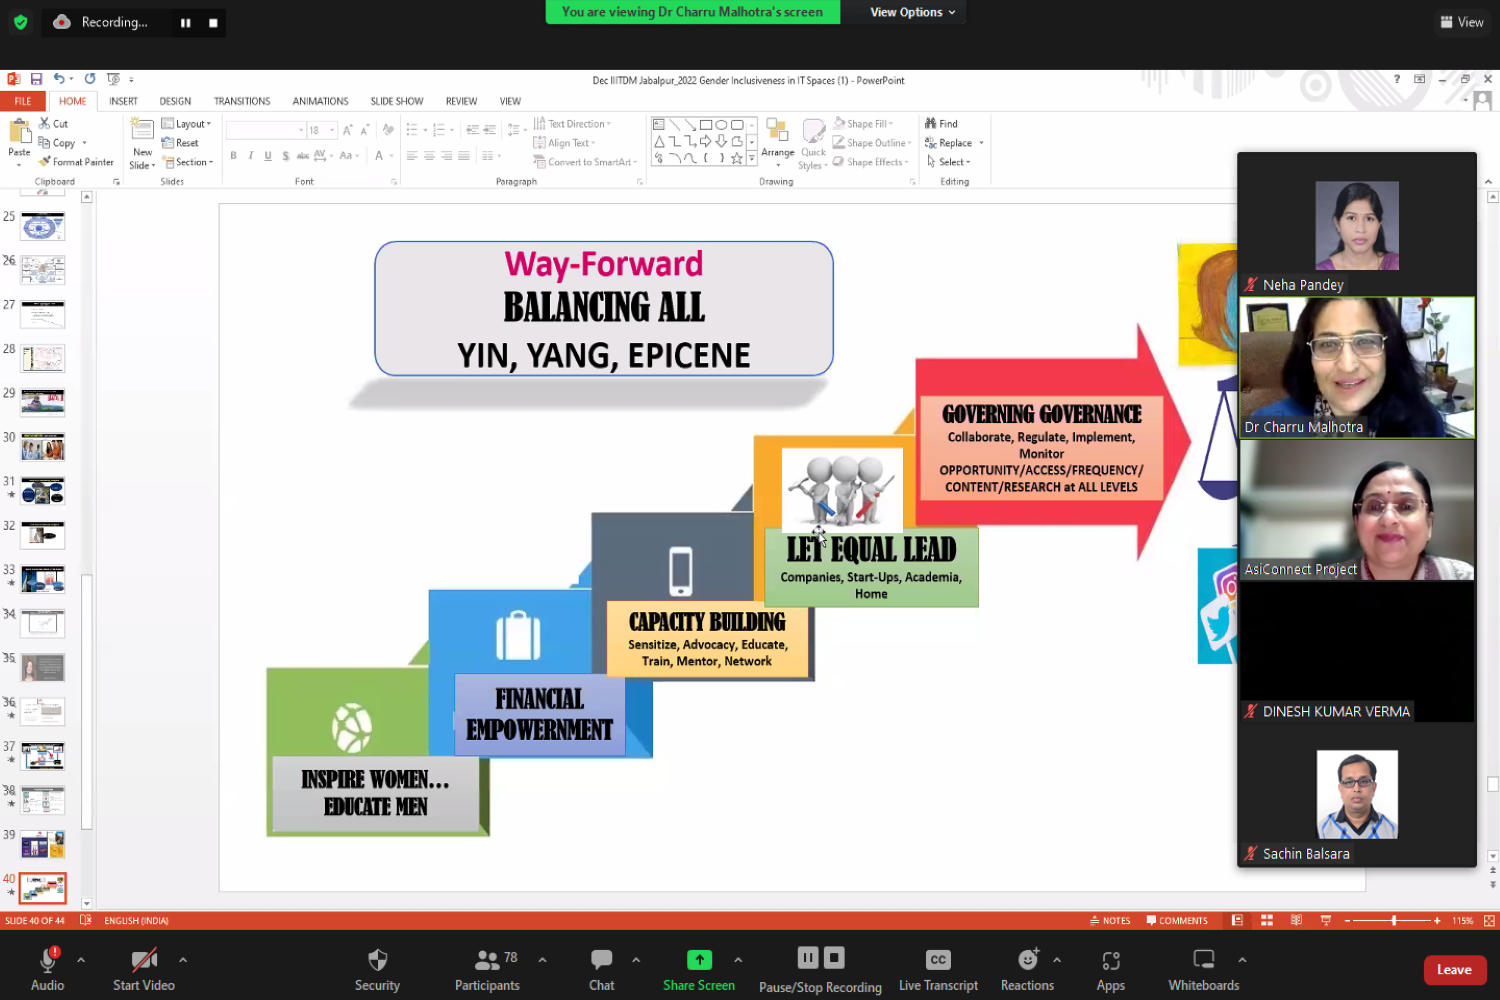
Task: Click Format Painter
Action: coord(76,162)
